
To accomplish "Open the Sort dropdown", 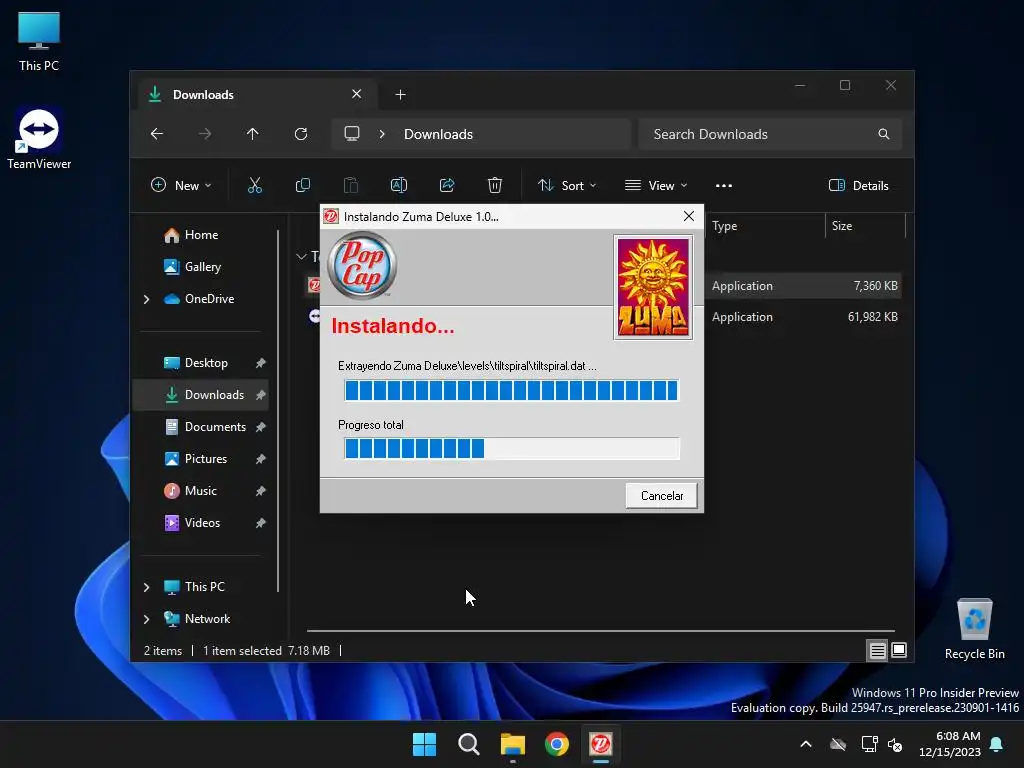I will click(x=567, y=185).
